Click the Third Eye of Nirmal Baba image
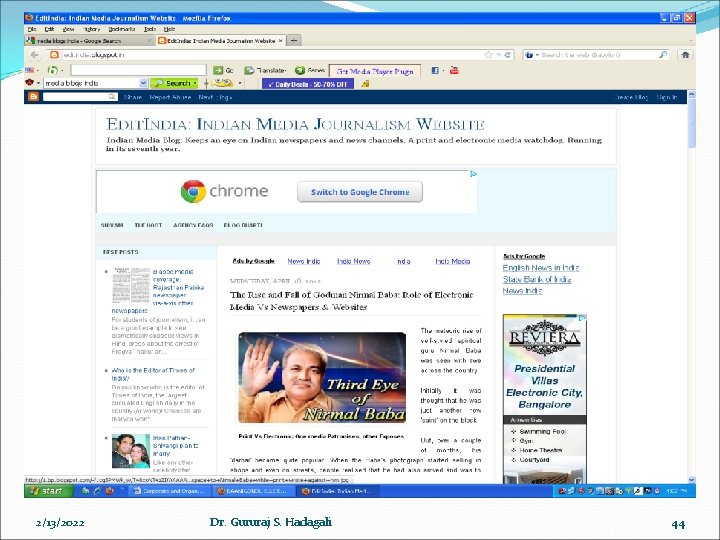 322,377
